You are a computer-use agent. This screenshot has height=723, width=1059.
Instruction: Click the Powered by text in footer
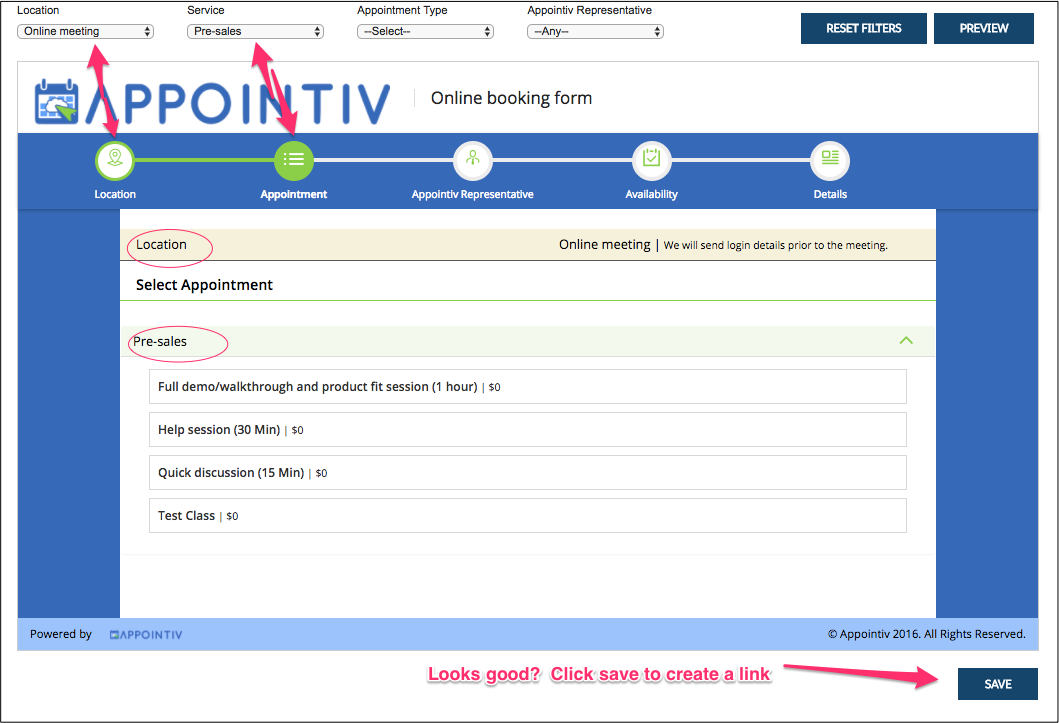pyautogui.click(x=61, y=634)
